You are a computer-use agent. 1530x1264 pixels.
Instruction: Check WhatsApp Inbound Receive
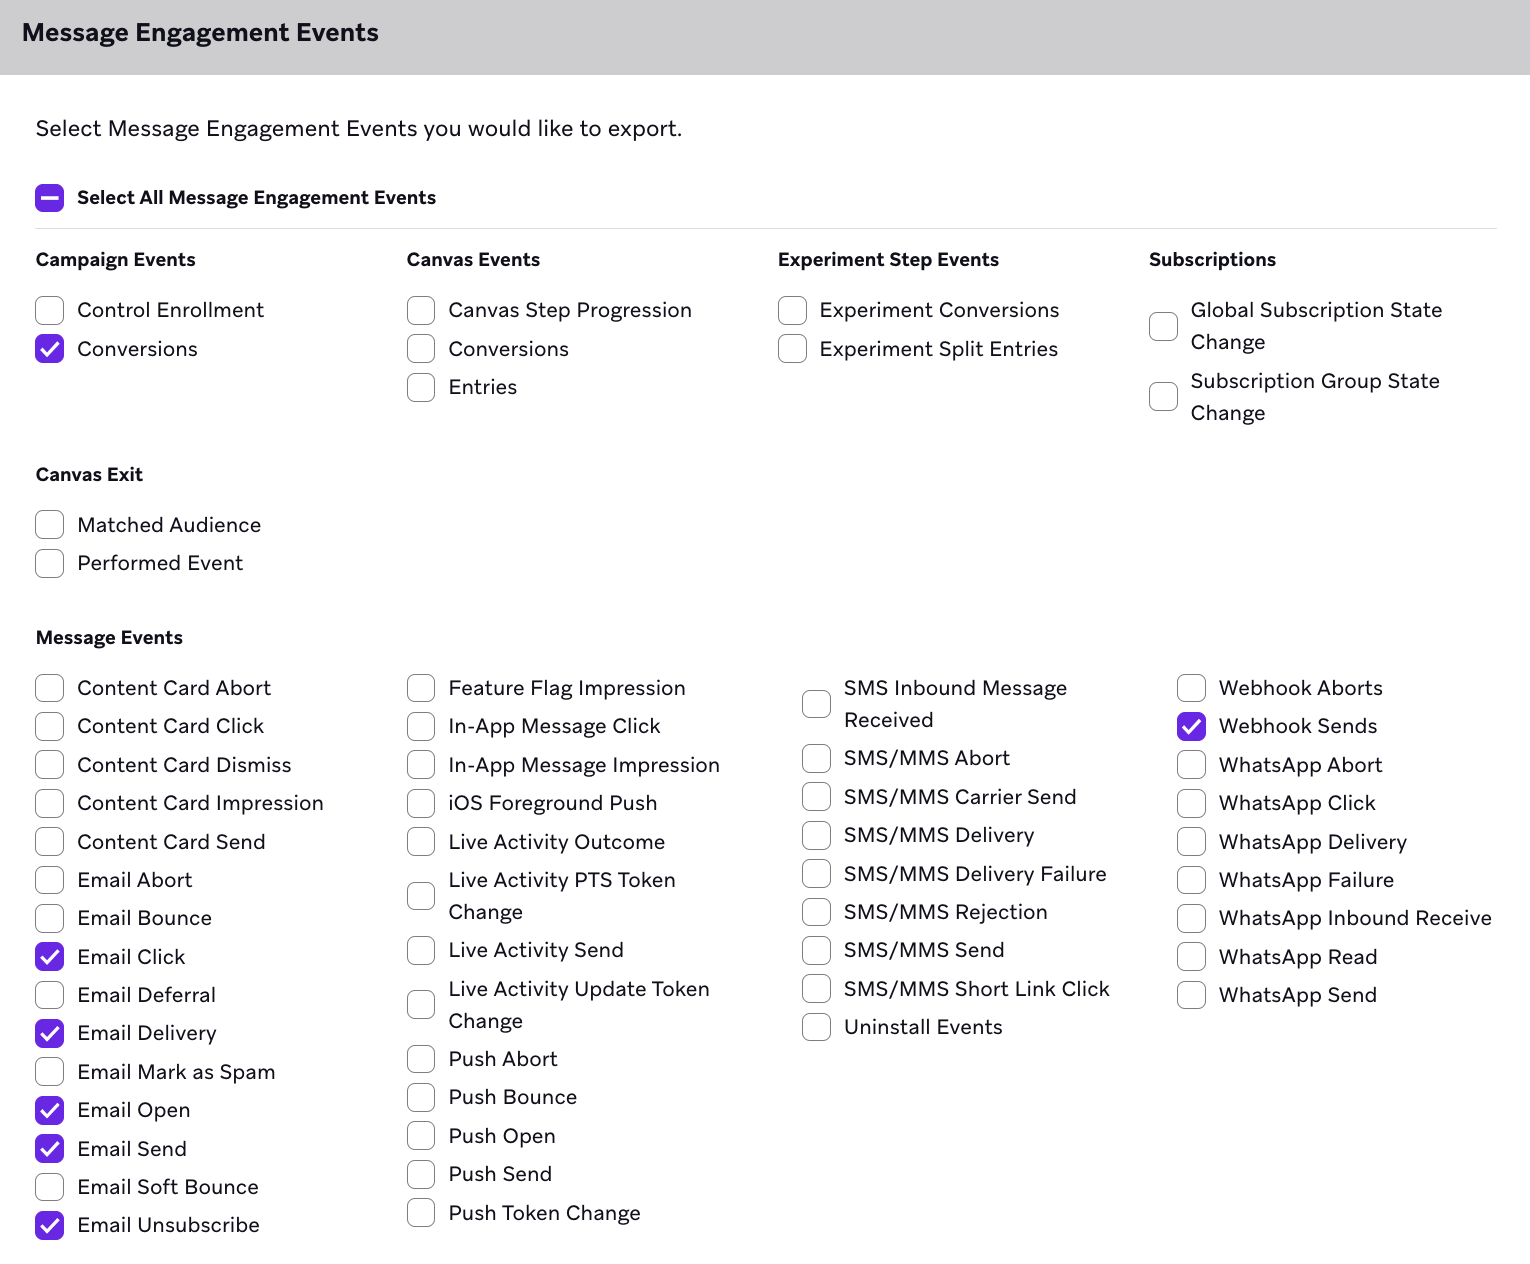click(1190, 918)
